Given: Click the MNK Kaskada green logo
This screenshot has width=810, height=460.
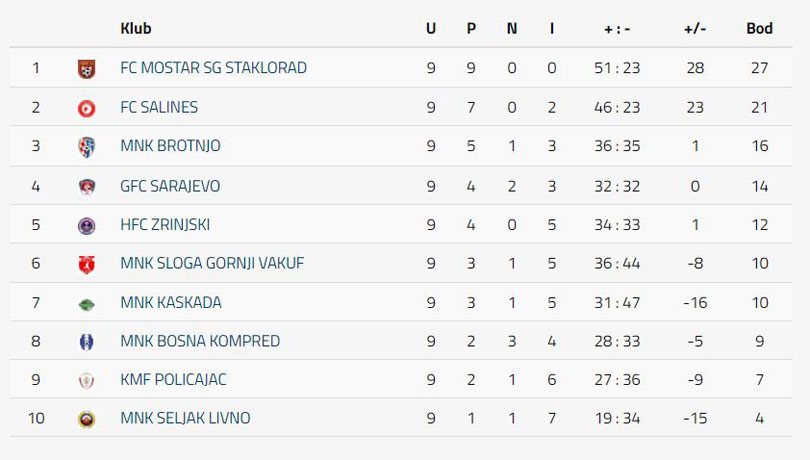Looking at the screenshot, I should [86, 304].
